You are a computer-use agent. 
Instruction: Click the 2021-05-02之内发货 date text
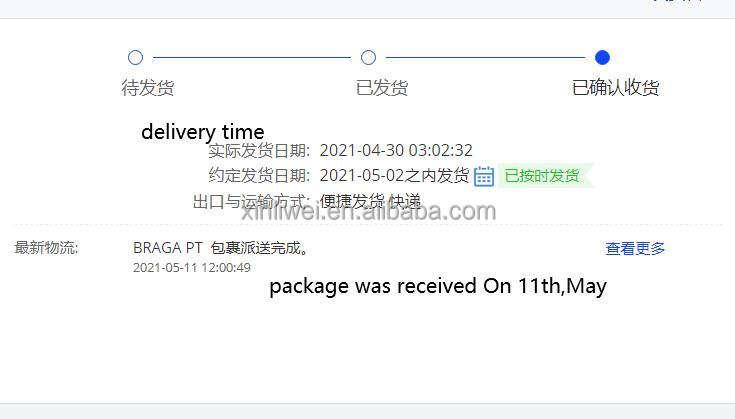coord(394,176)
